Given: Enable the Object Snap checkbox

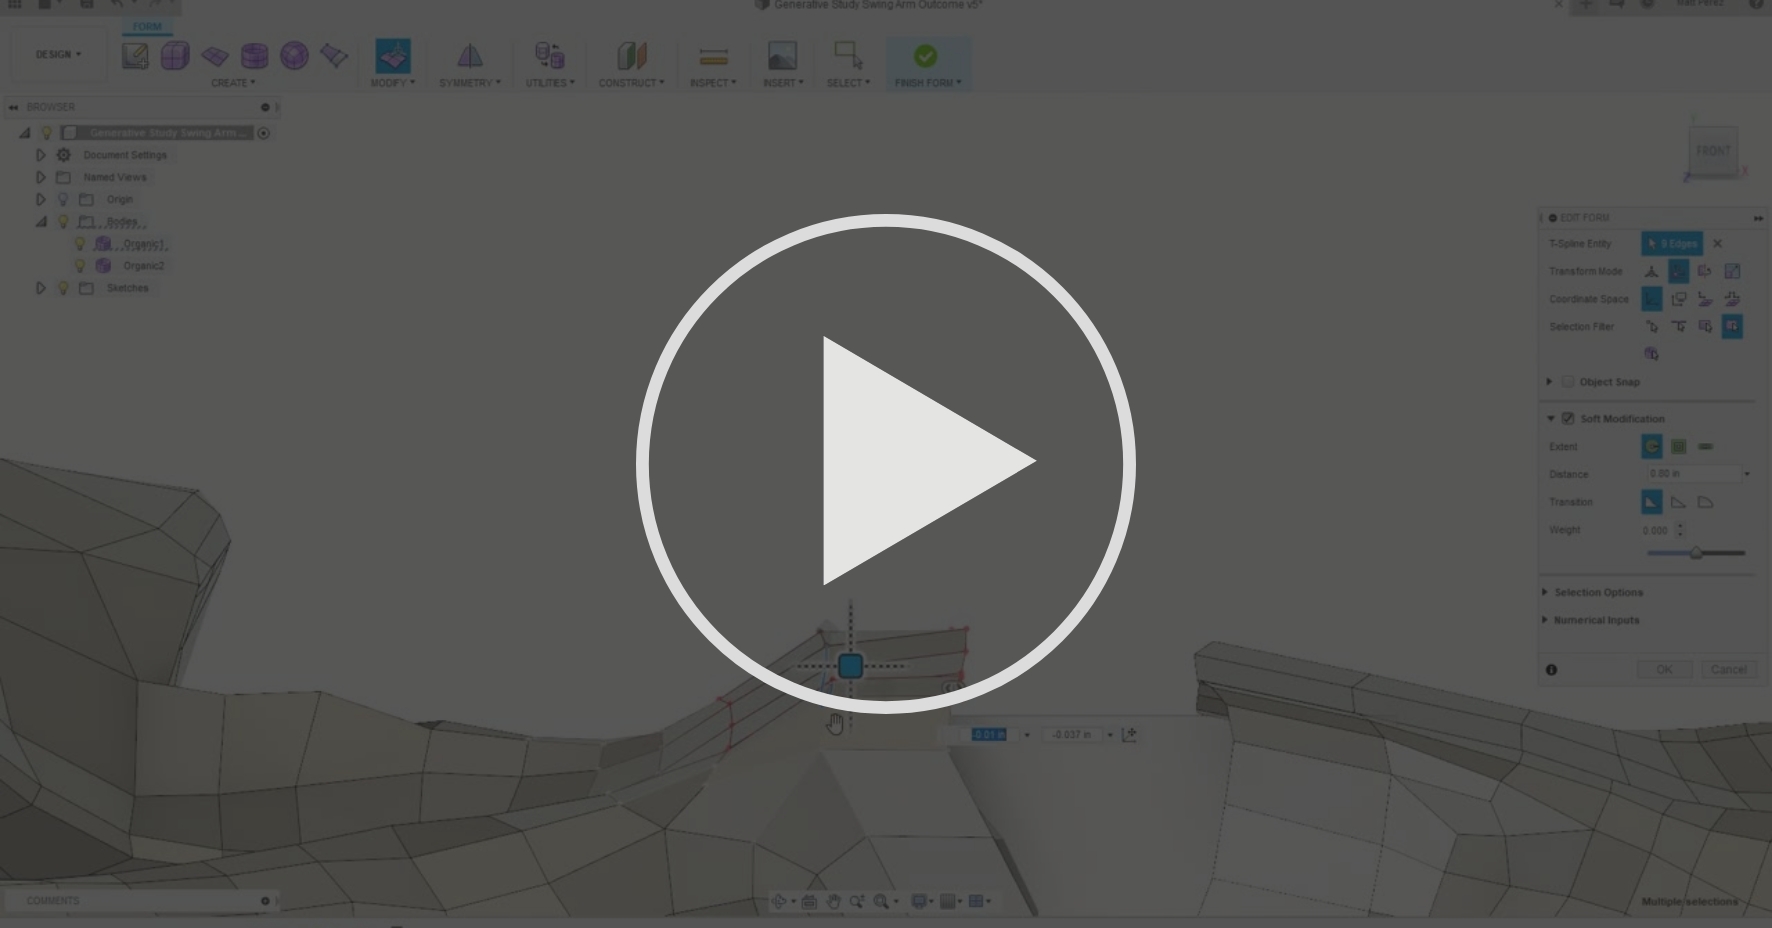Looking at the screenshot, I should pos(1568,382).
